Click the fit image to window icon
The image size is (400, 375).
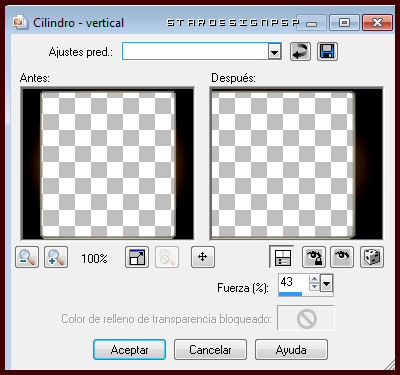(x=137, y=257)
